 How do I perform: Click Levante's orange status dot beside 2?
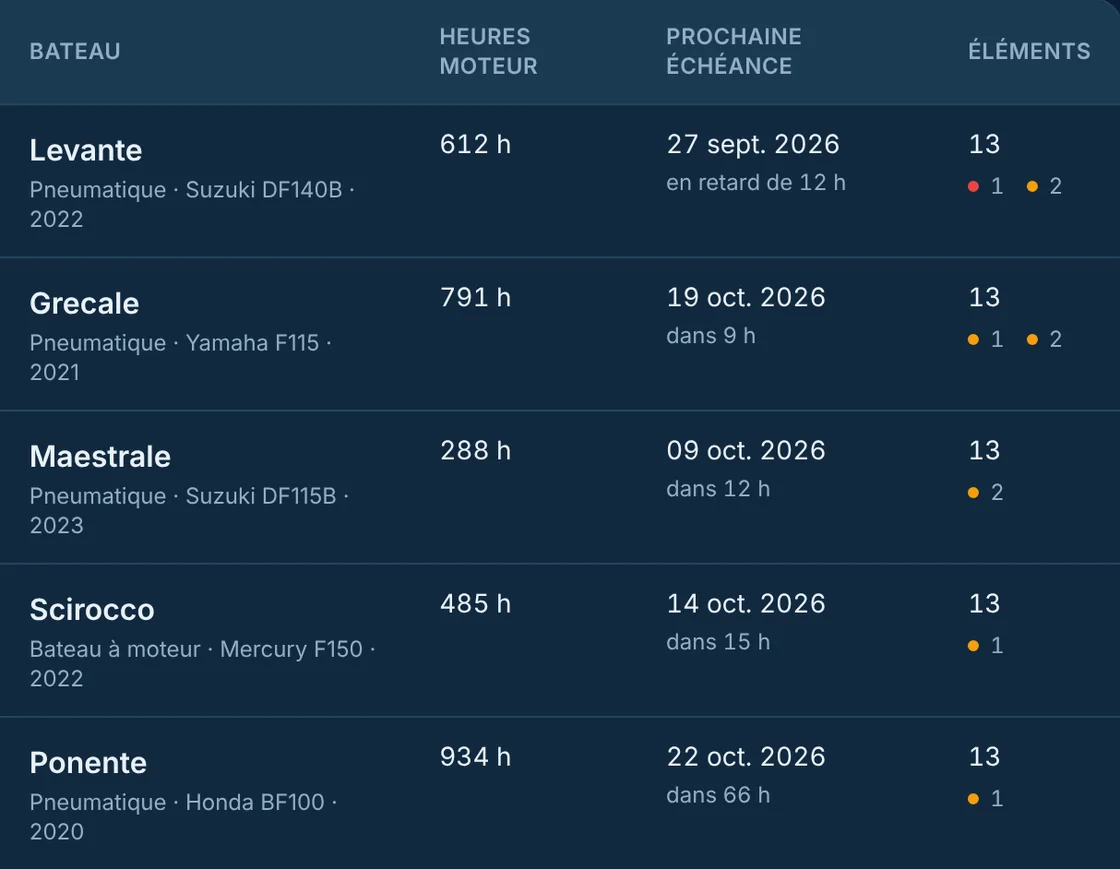1032,186
